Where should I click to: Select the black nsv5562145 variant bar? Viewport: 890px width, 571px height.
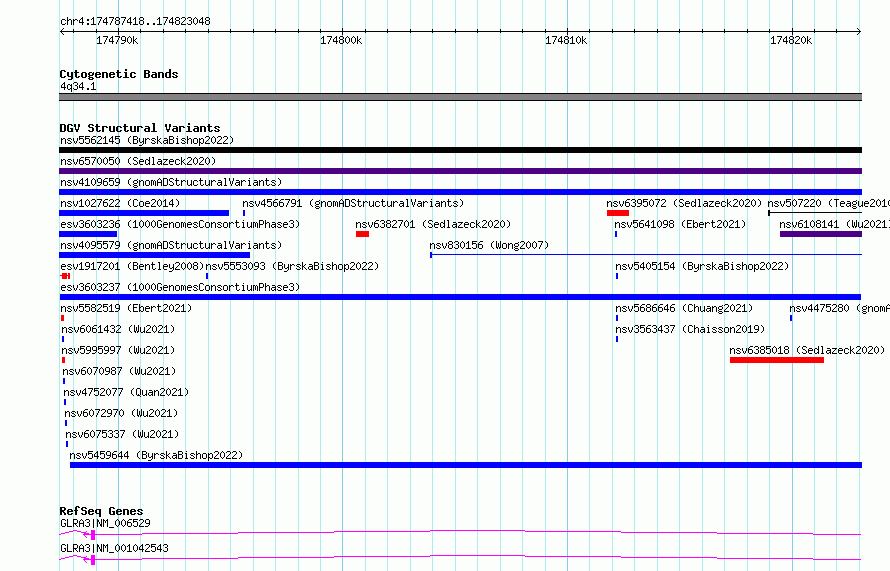(x=460, y=150)
